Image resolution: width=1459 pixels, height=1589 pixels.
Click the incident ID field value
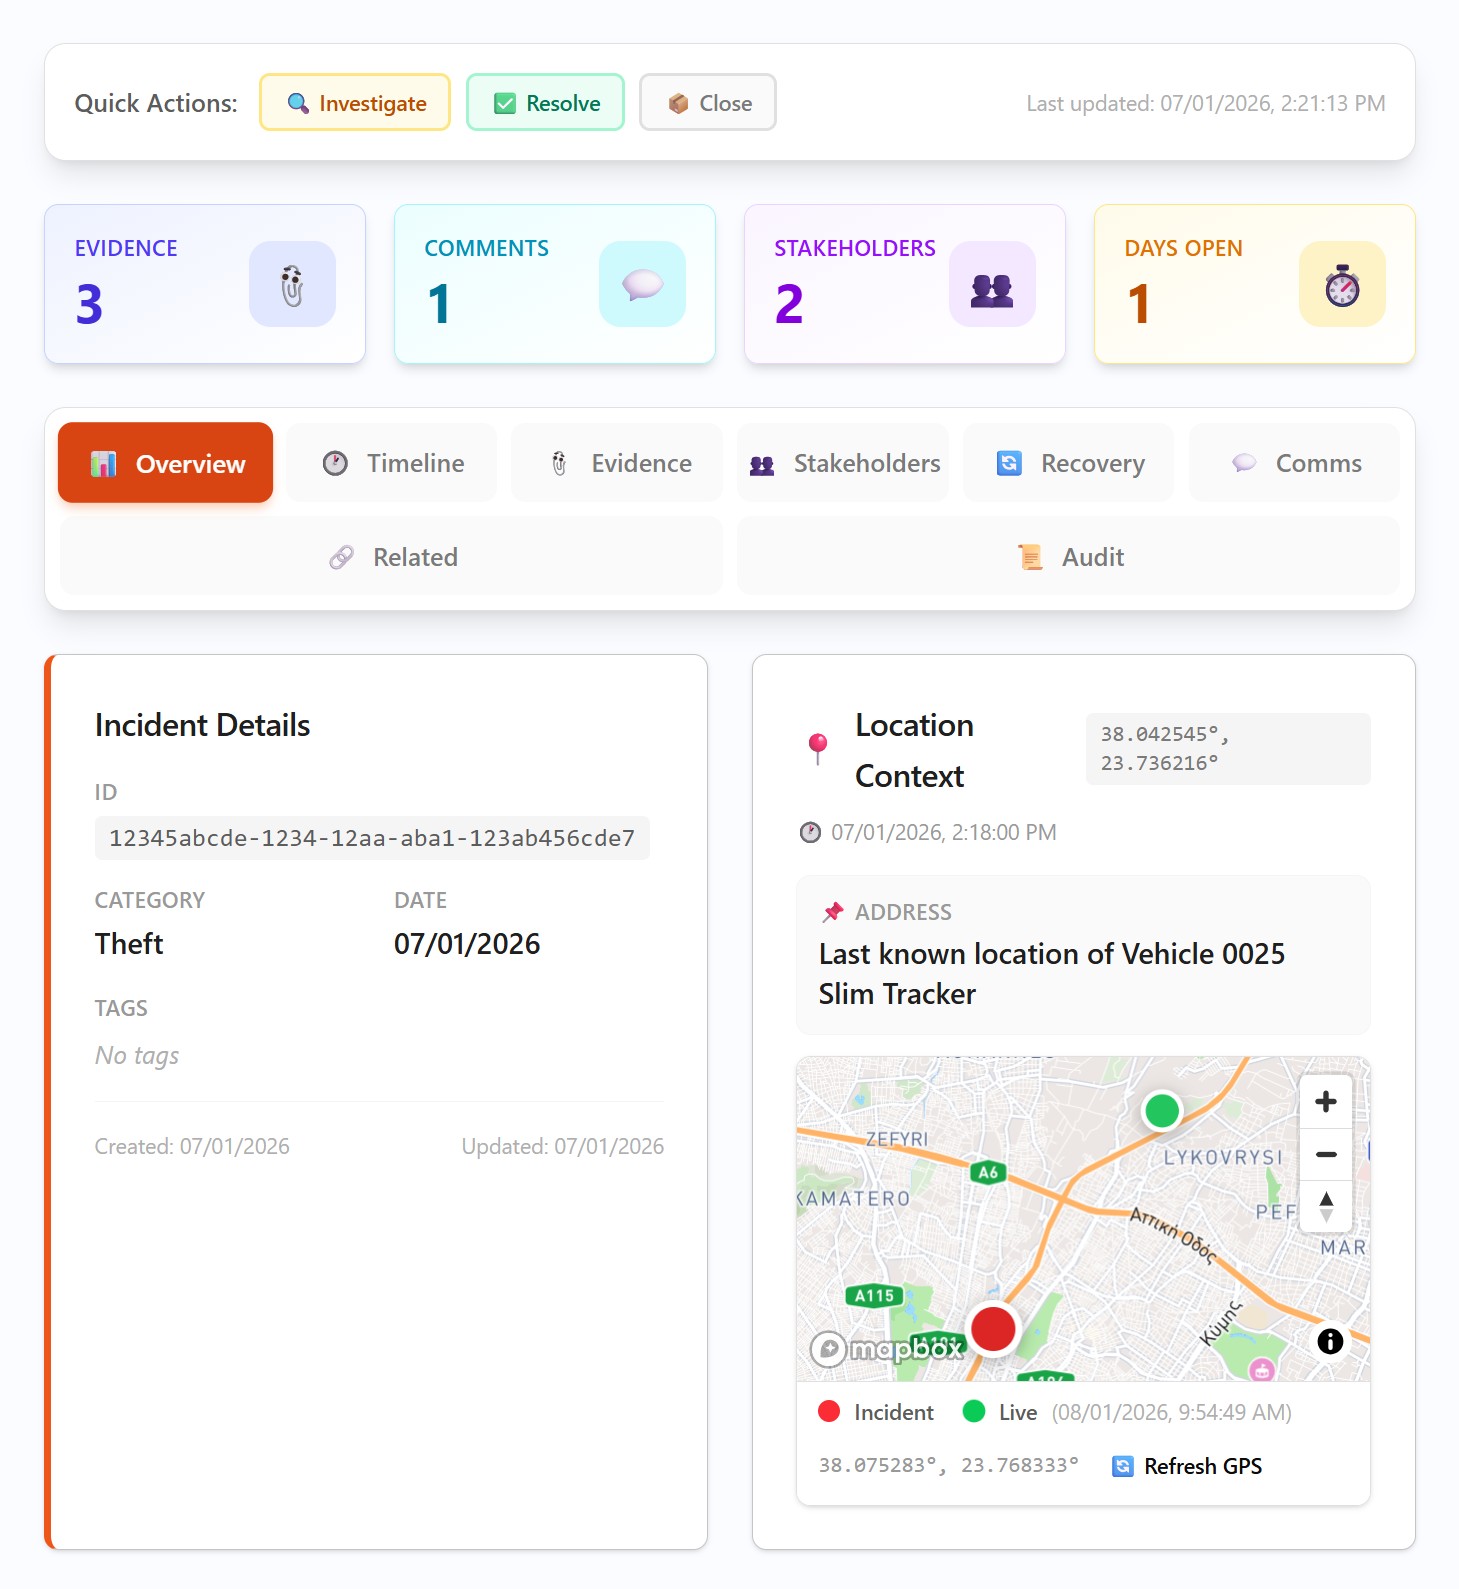point(372,838)
